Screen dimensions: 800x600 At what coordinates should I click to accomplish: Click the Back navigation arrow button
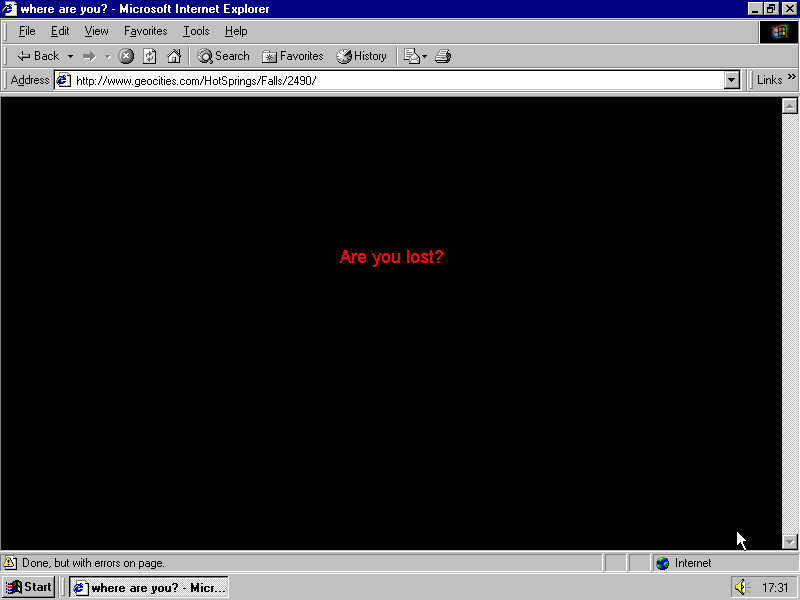pyautogui.click(x=38, y=56)
